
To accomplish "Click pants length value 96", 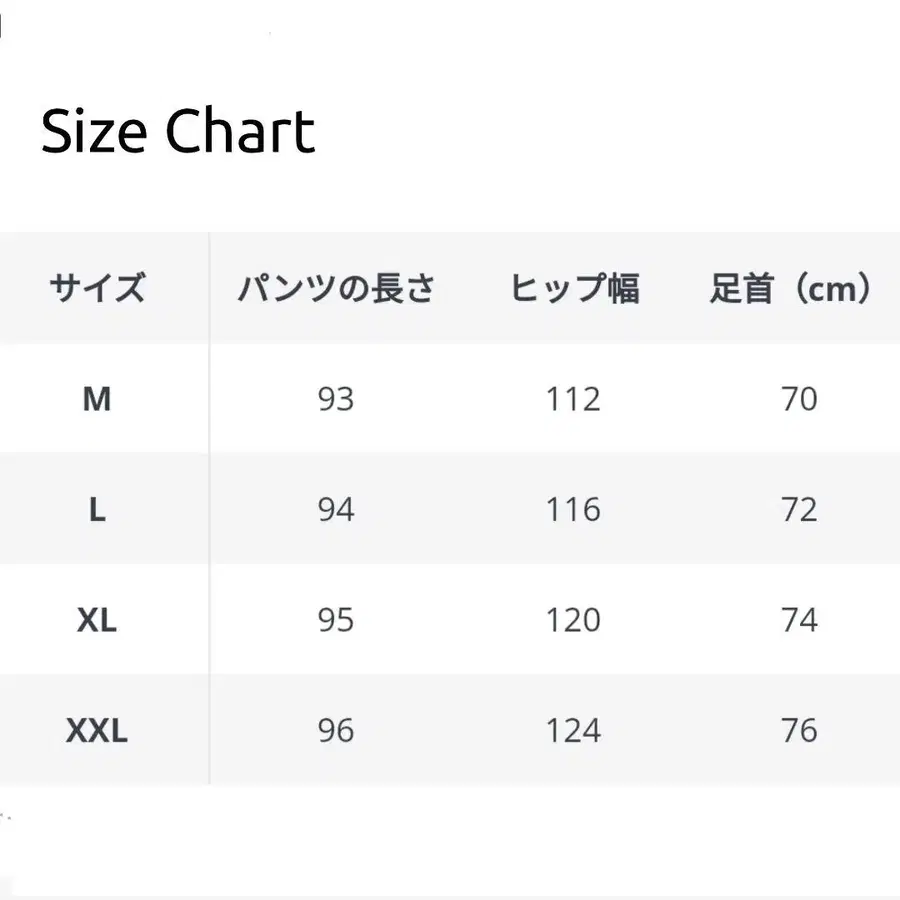I will [336, 731].
